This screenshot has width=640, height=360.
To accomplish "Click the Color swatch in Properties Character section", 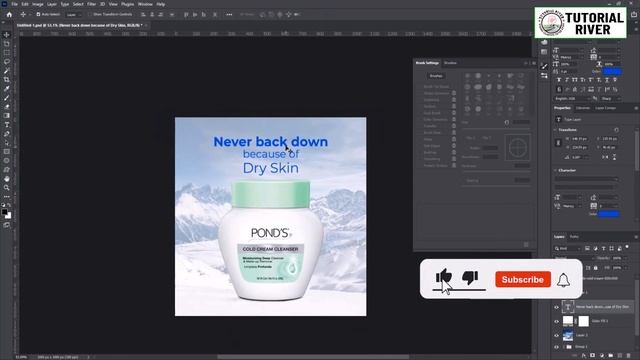I will (x=609, y=213).
